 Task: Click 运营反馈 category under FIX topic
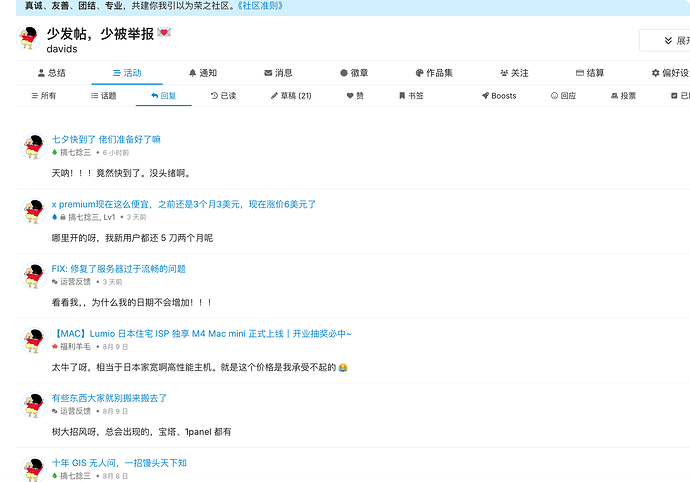click(x=71, y=282)
